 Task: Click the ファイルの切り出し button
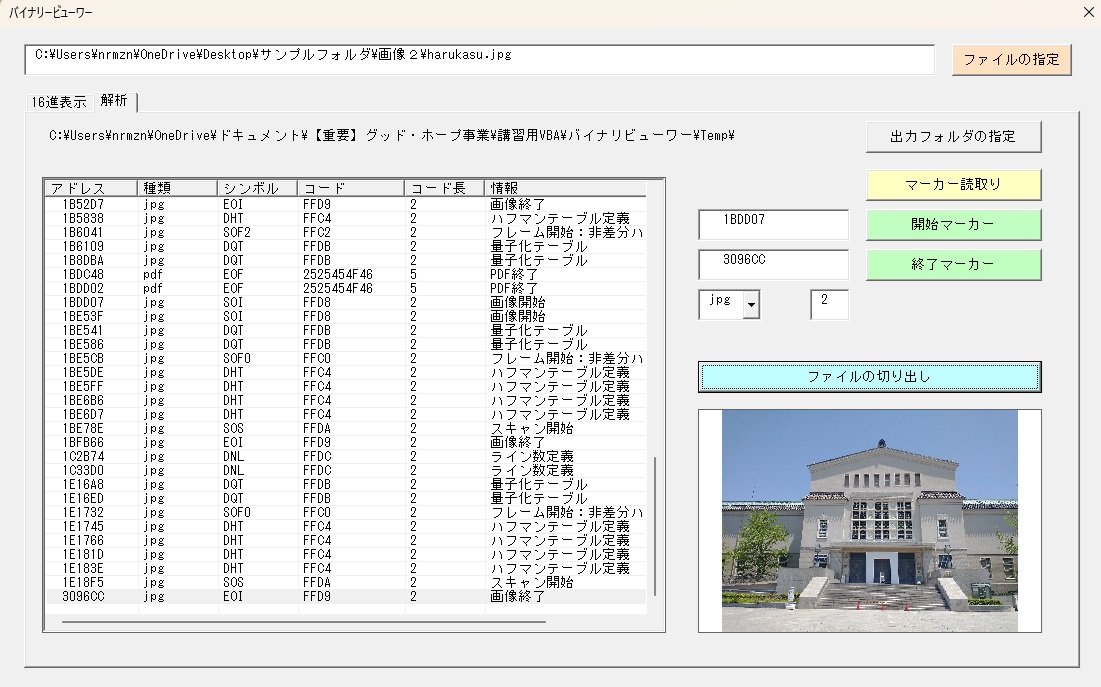869,377
